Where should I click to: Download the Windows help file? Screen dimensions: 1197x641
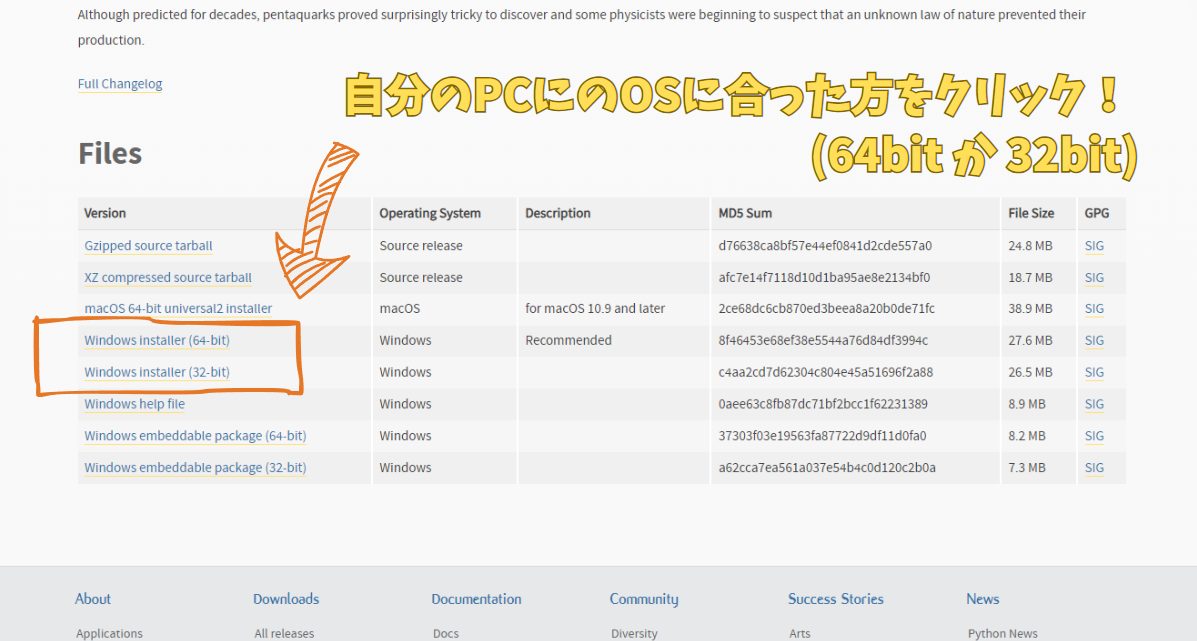(x=134, y=404)
